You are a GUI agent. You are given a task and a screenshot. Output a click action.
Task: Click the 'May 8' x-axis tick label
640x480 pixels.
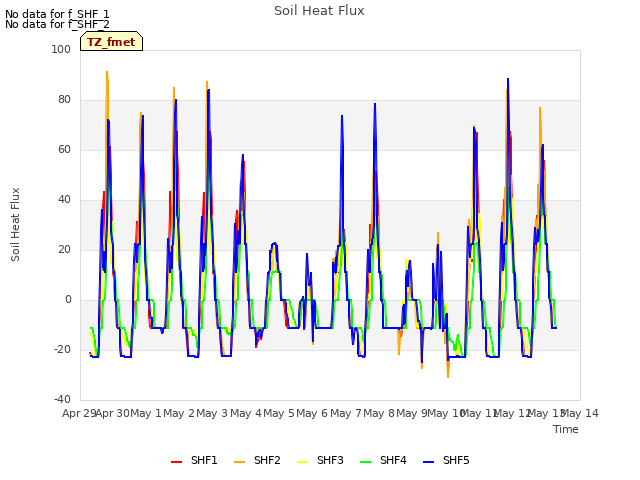(x=379, y=413)
